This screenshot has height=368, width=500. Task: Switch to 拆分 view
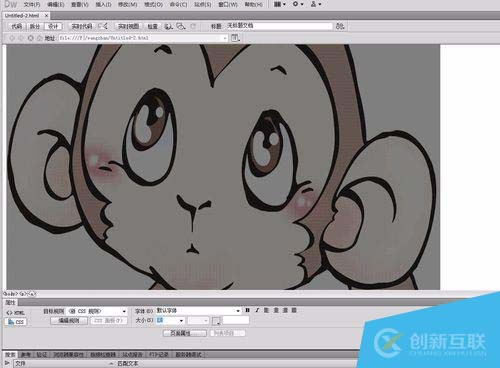click(x=35, y=26)
